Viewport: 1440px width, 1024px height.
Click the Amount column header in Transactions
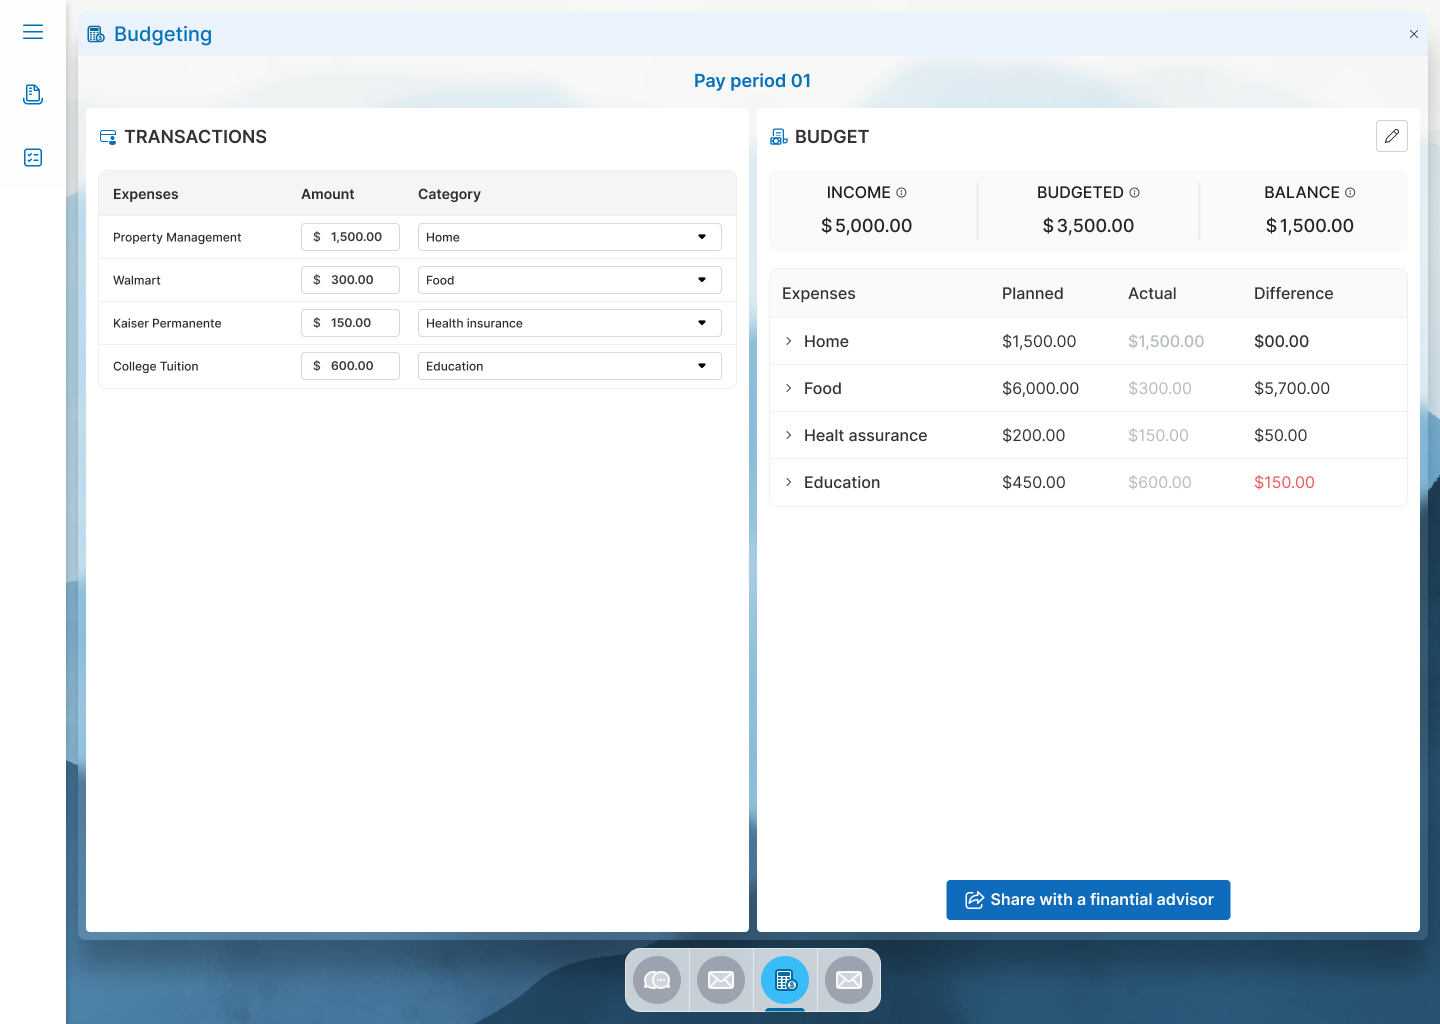coord(328,194)
